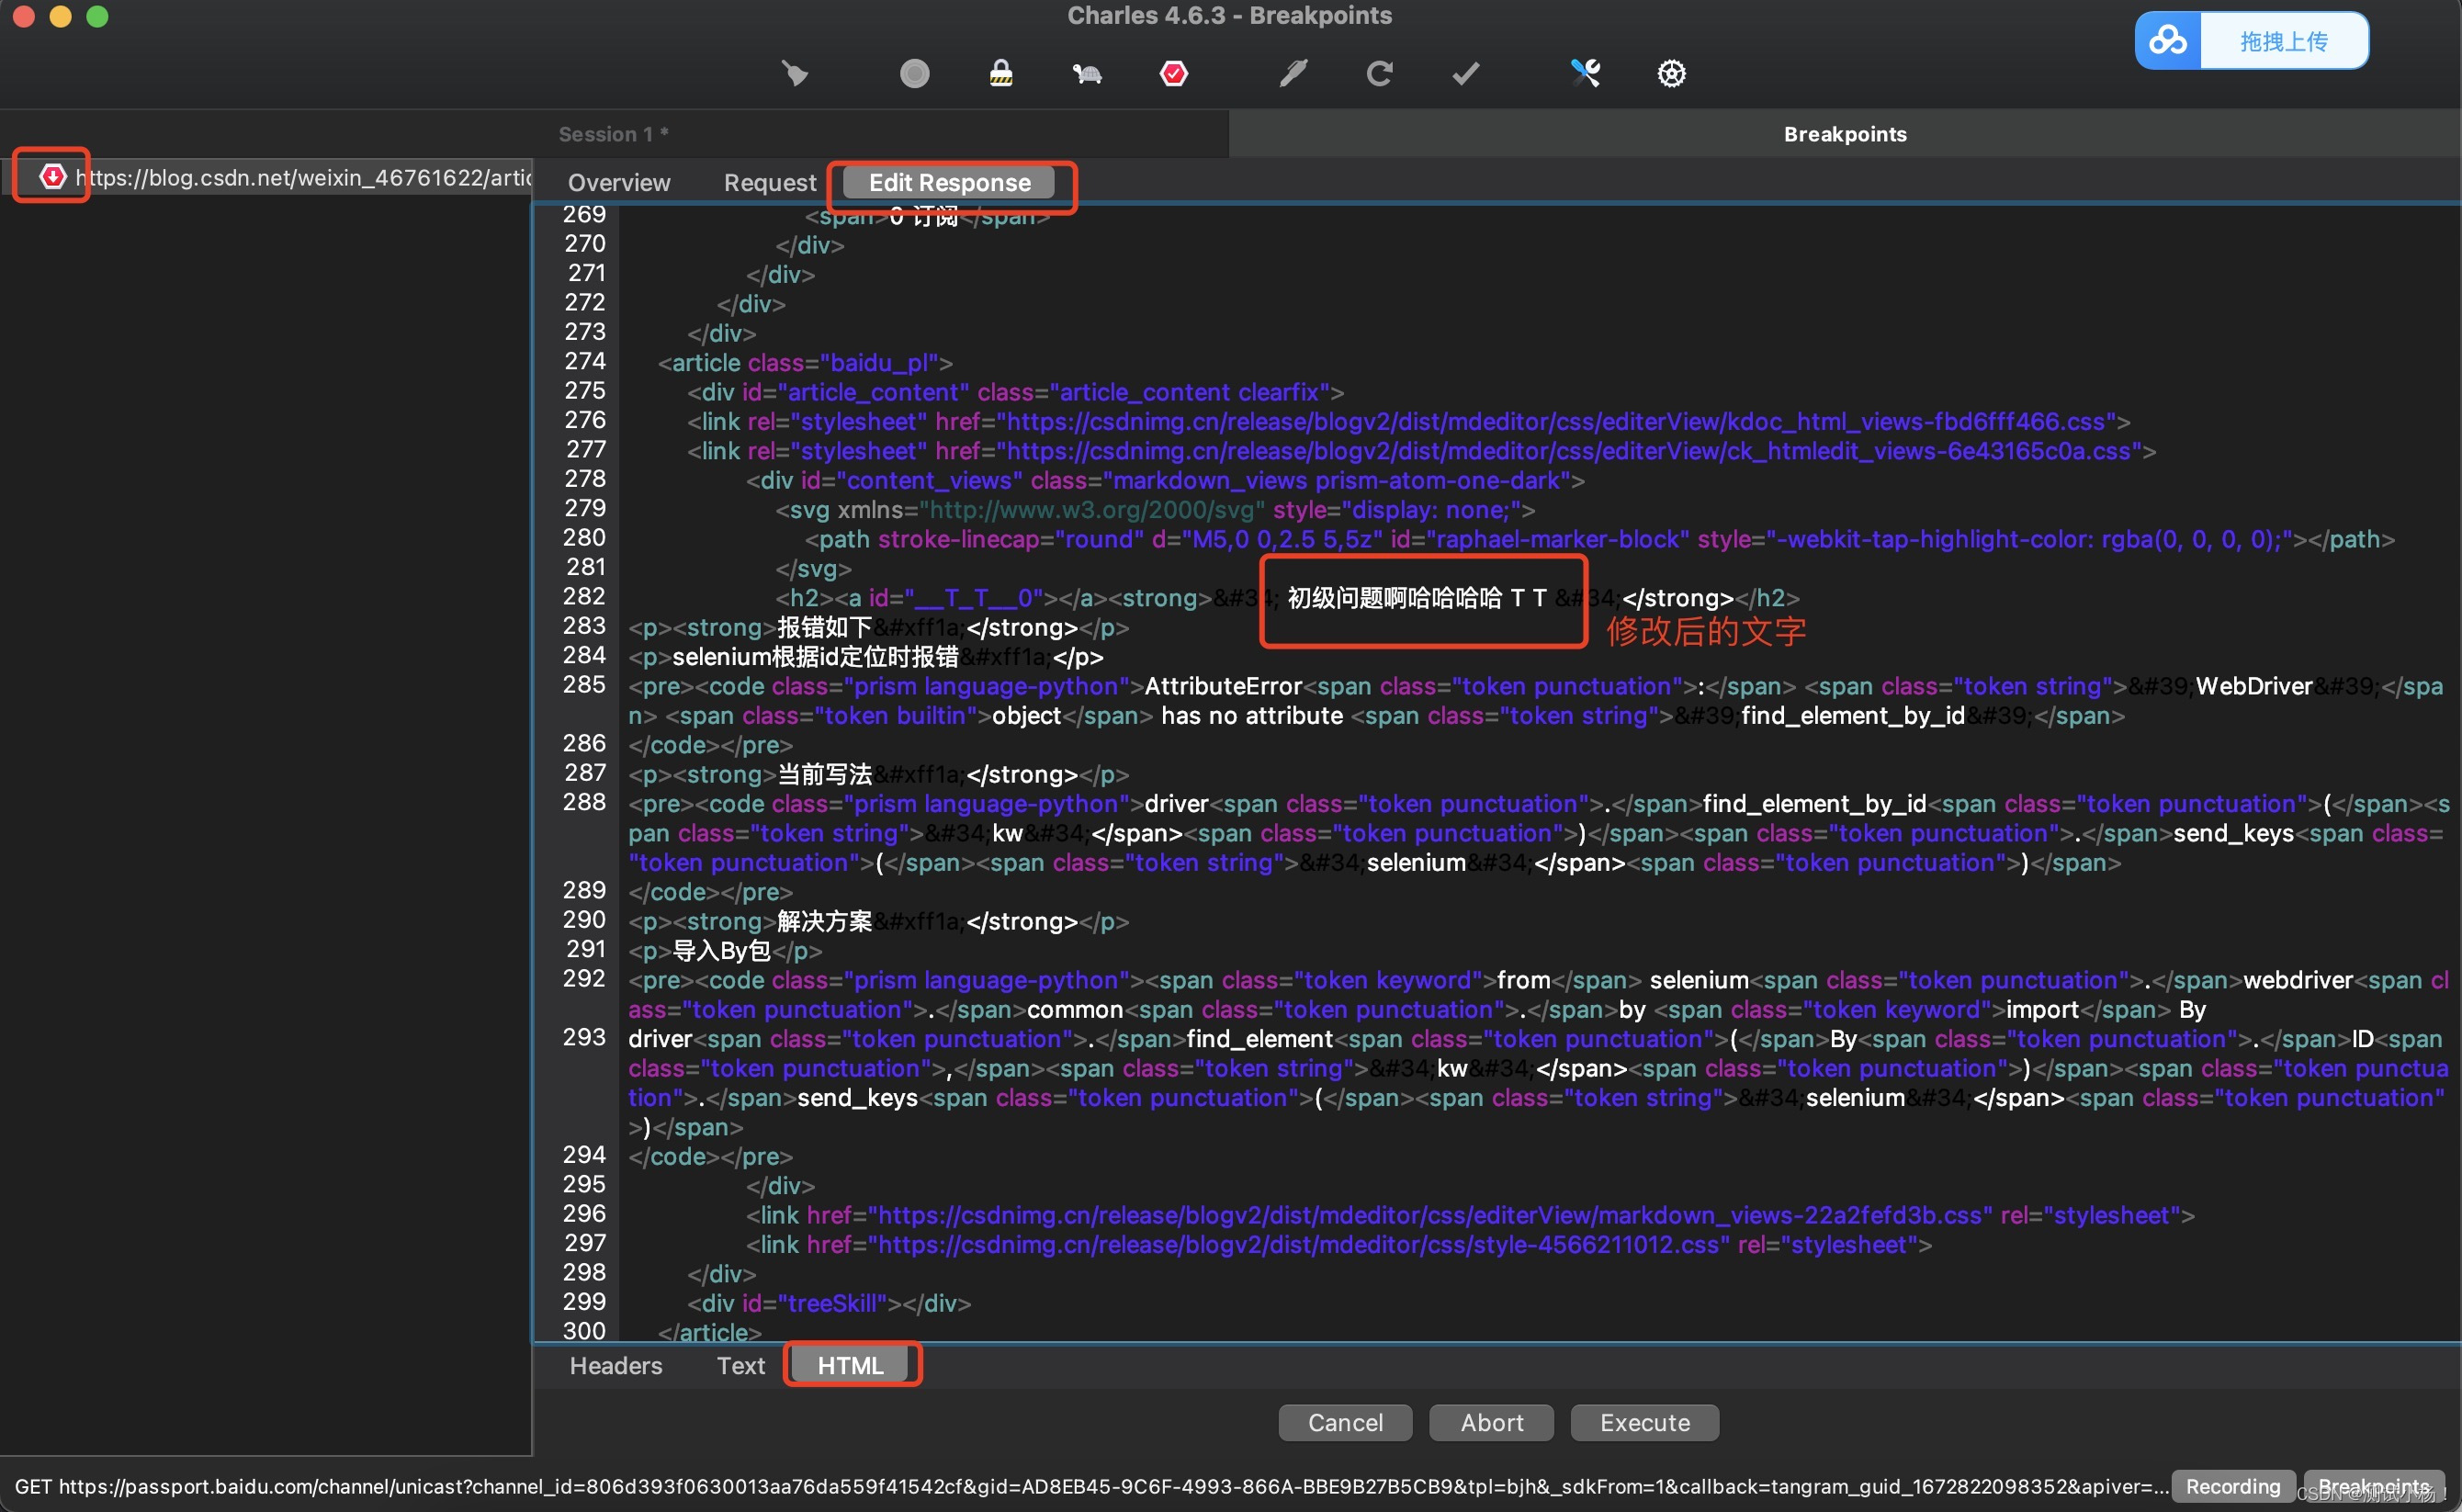The width and height of the screenshot is (2462, 1512).
Task: Click the Compose pen icon
Action: 1293,73
